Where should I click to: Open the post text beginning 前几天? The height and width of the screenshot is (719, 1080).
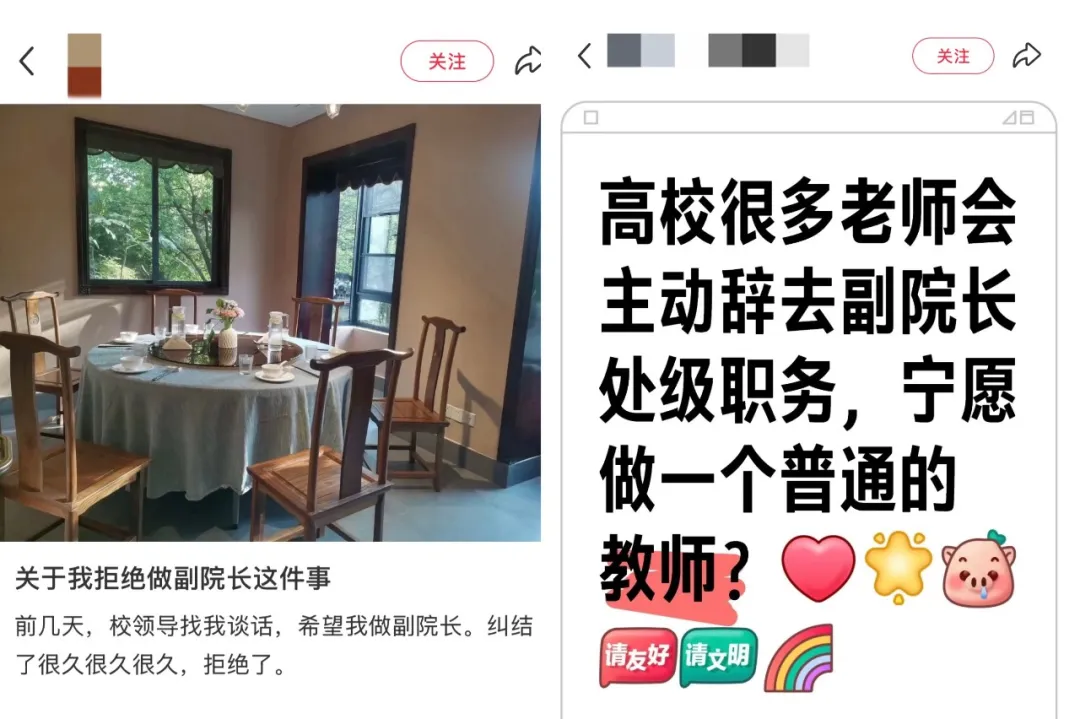coord(274,645)
